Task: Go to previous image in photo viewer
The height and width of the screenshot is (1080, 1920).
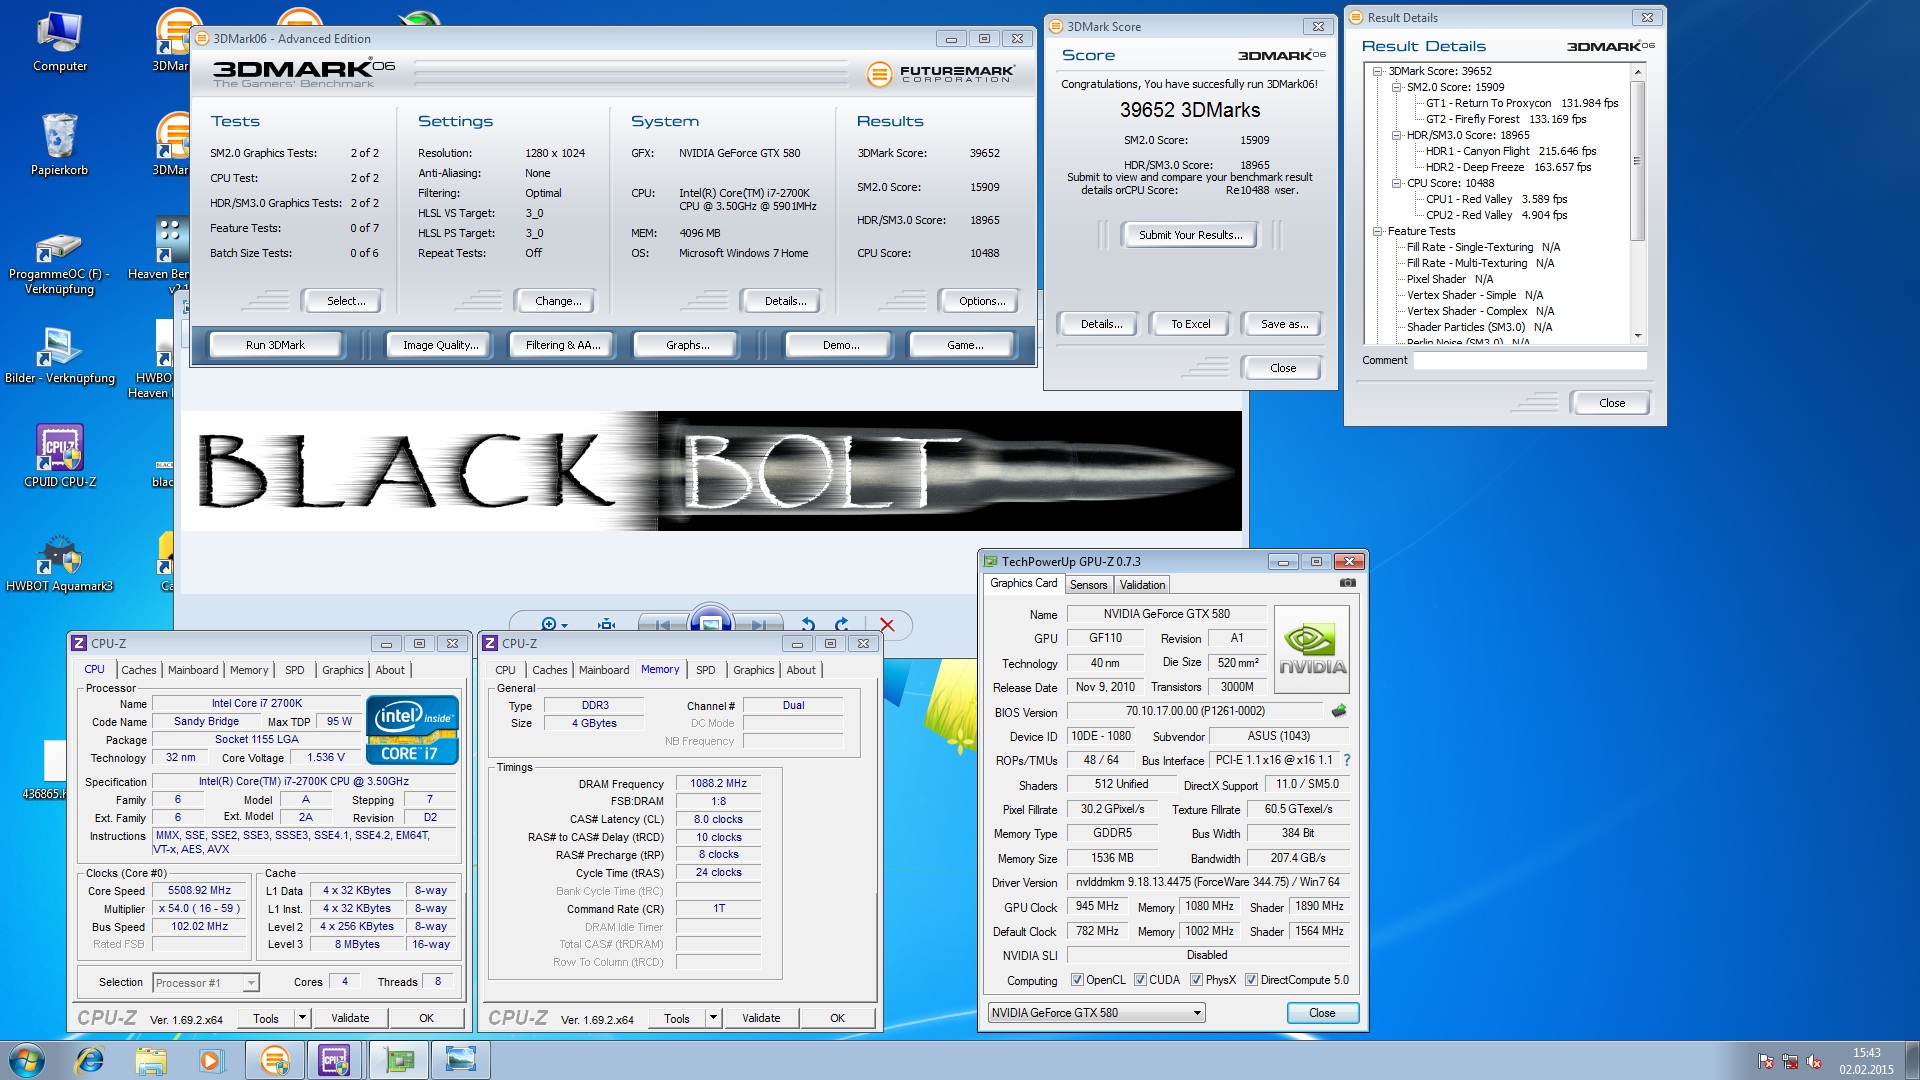Action: [x=663, y=625]
